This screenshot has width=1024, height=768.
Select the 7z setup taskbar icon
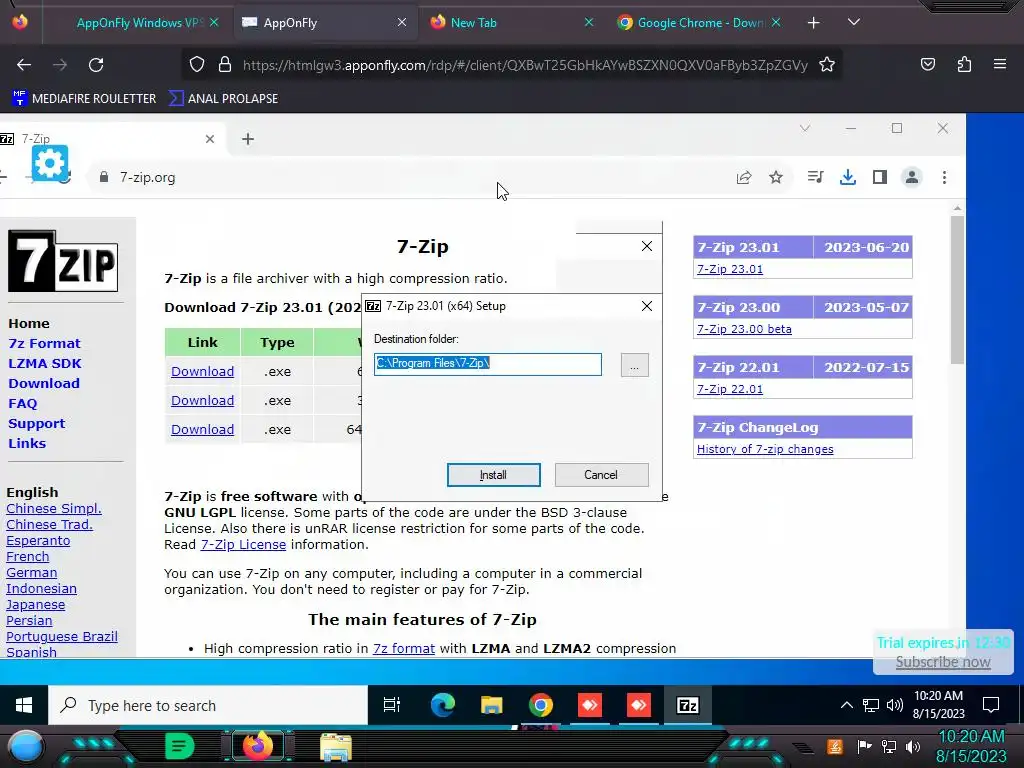(x=688, y=705)
